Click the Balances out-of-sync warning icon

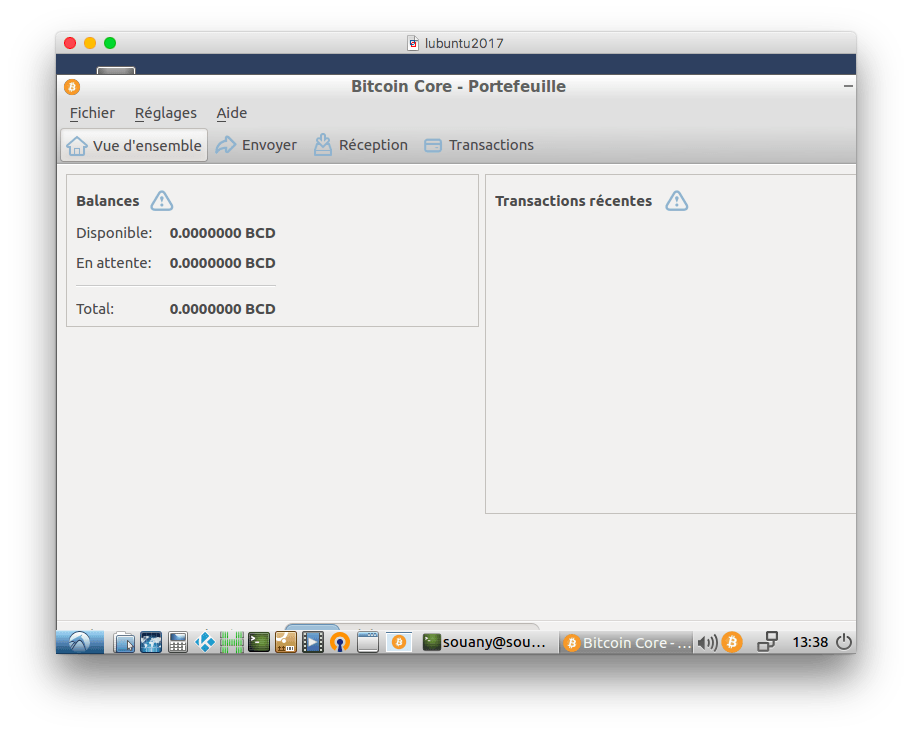[x=162, y=201]
